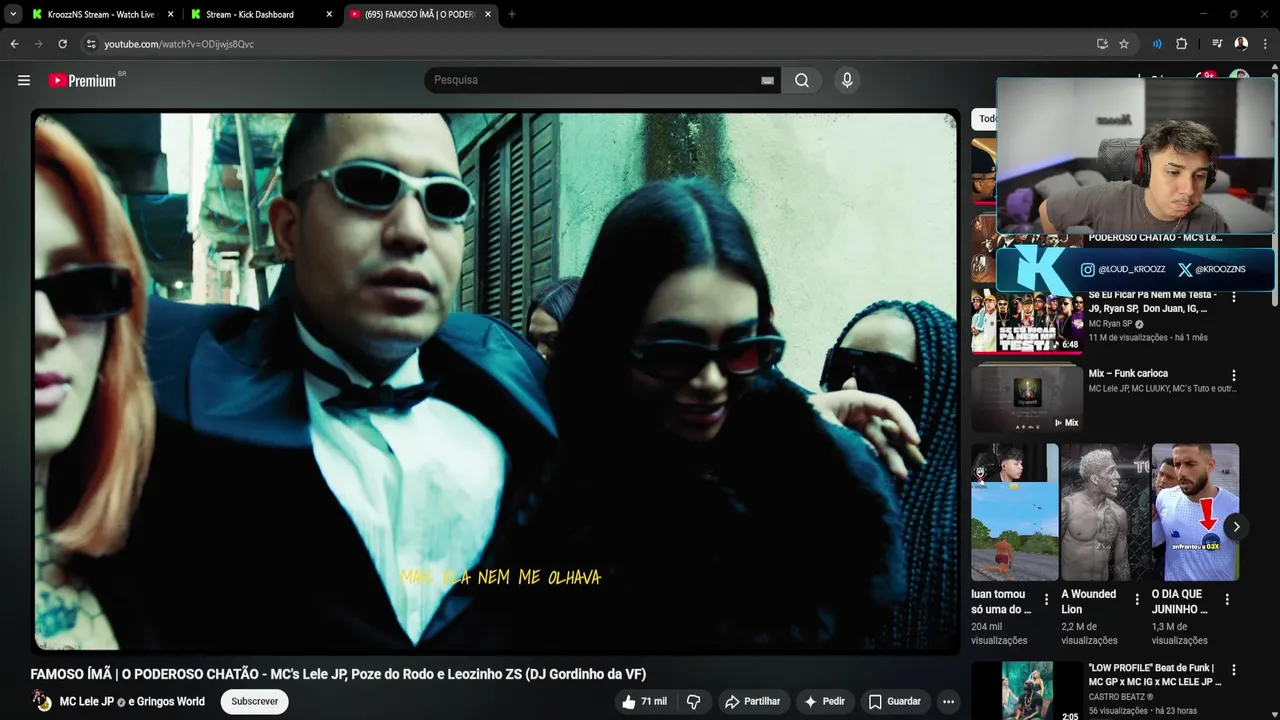
Task: Like the video with thumbs up
Action: [x=643, y=702]
